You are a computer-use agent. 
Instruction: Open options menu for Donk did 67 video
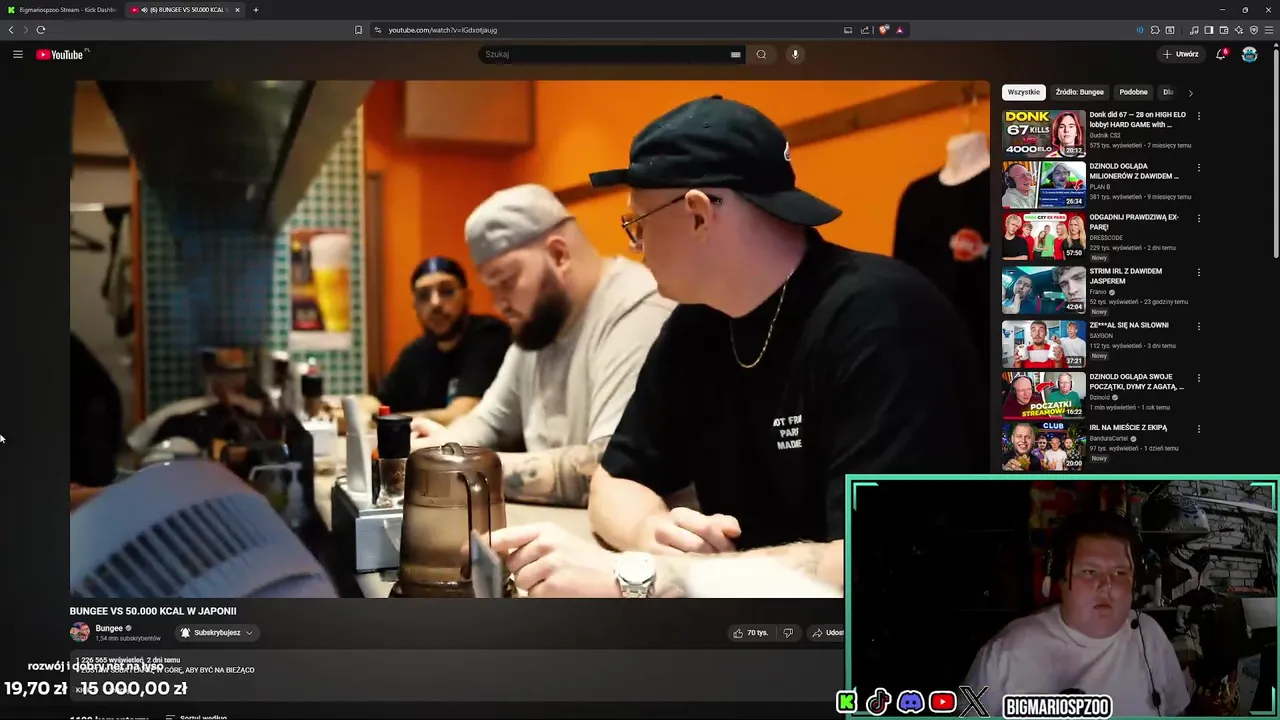pos(1198,116)
